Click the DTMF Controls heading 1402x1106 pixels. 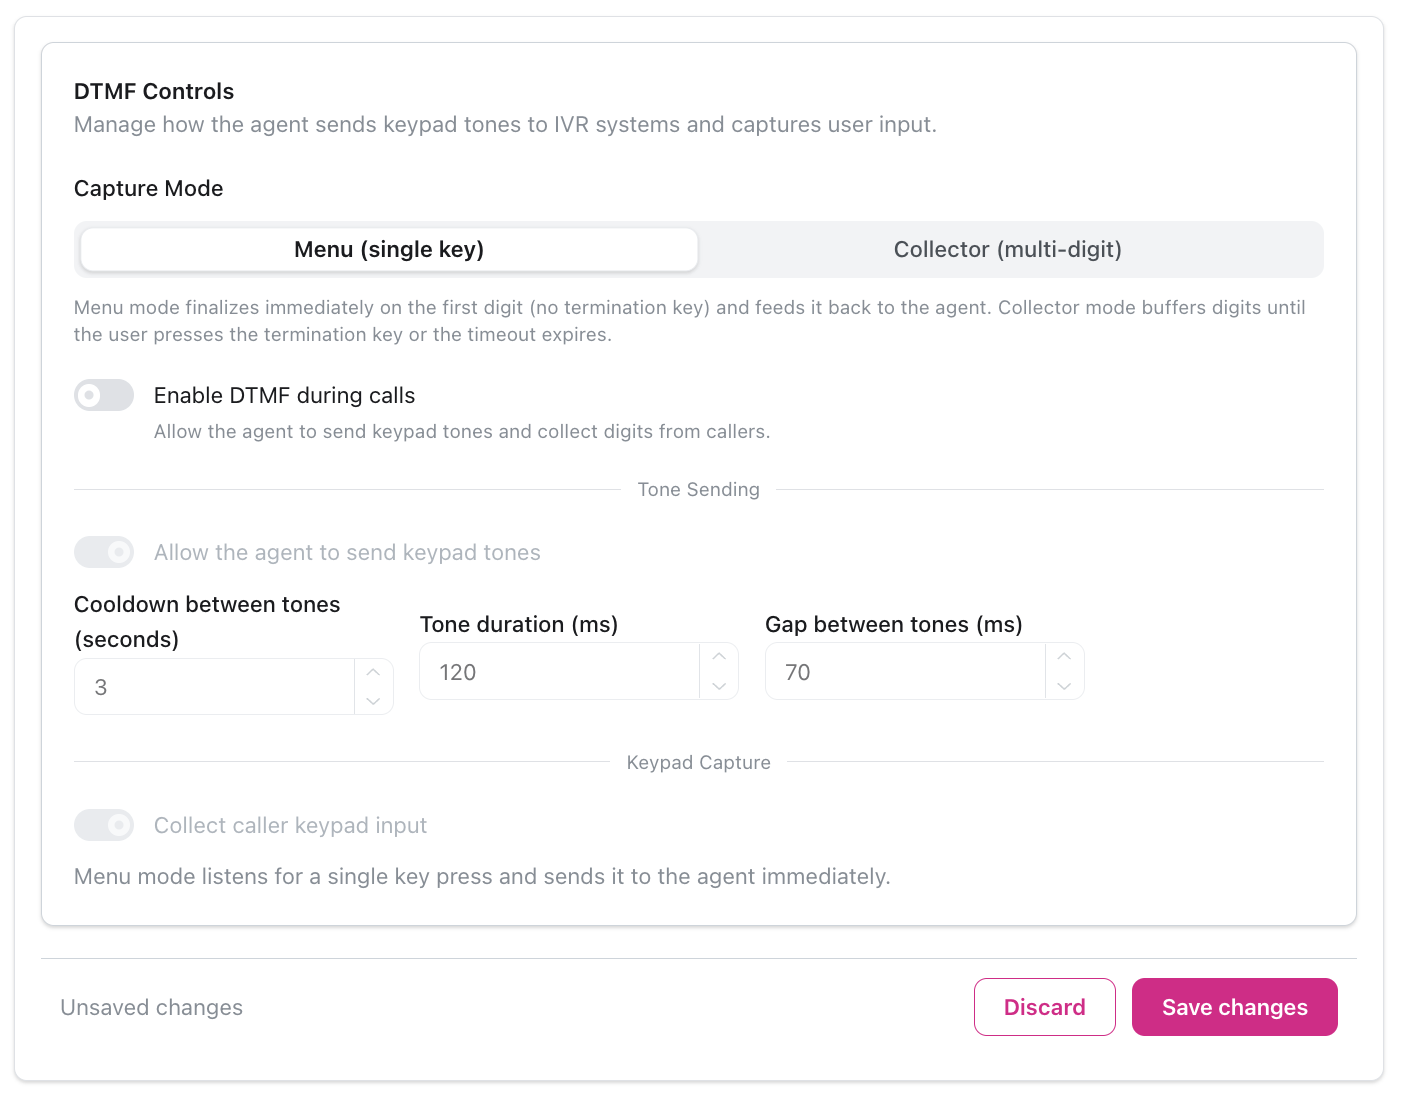tap(154, 92)
